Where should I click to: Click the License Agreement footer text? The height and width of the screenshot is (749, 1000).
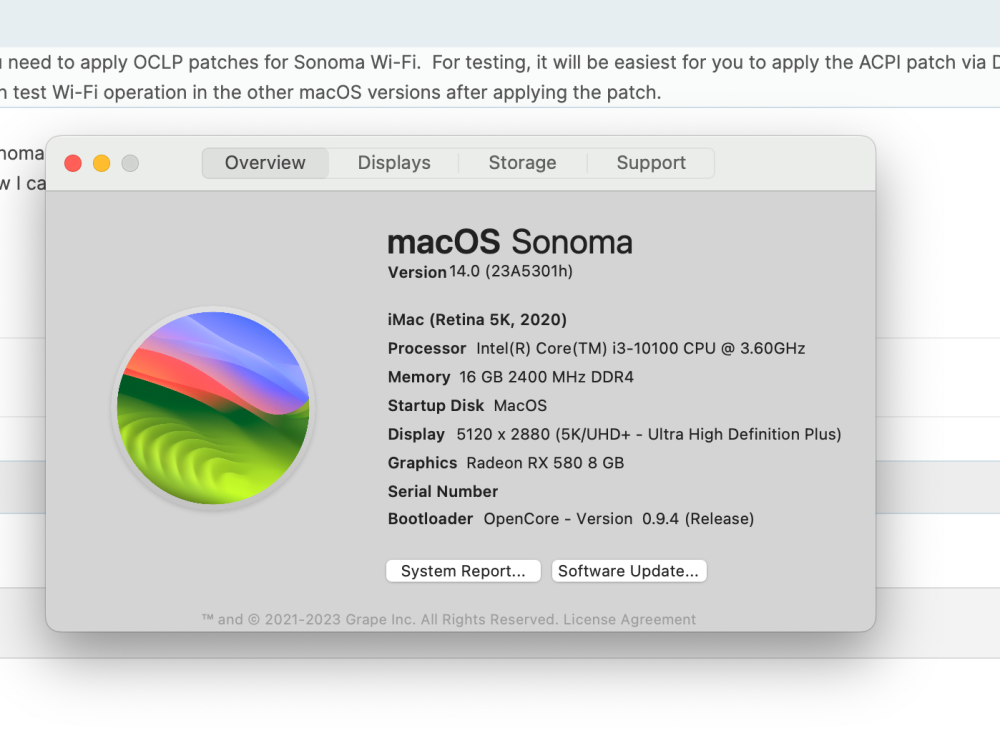click(629, 619)
